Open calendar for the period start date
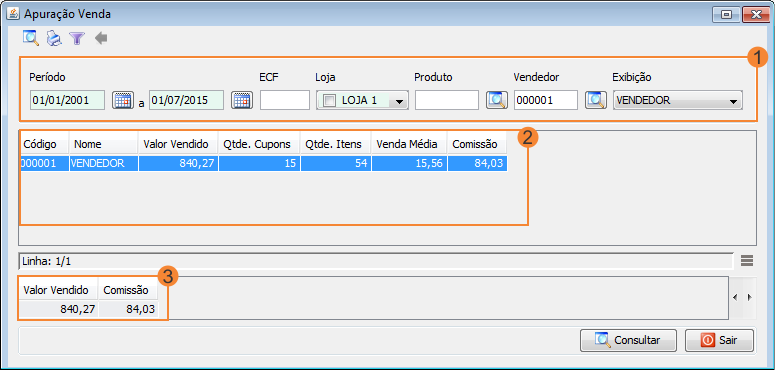 [x=123, y=100]
